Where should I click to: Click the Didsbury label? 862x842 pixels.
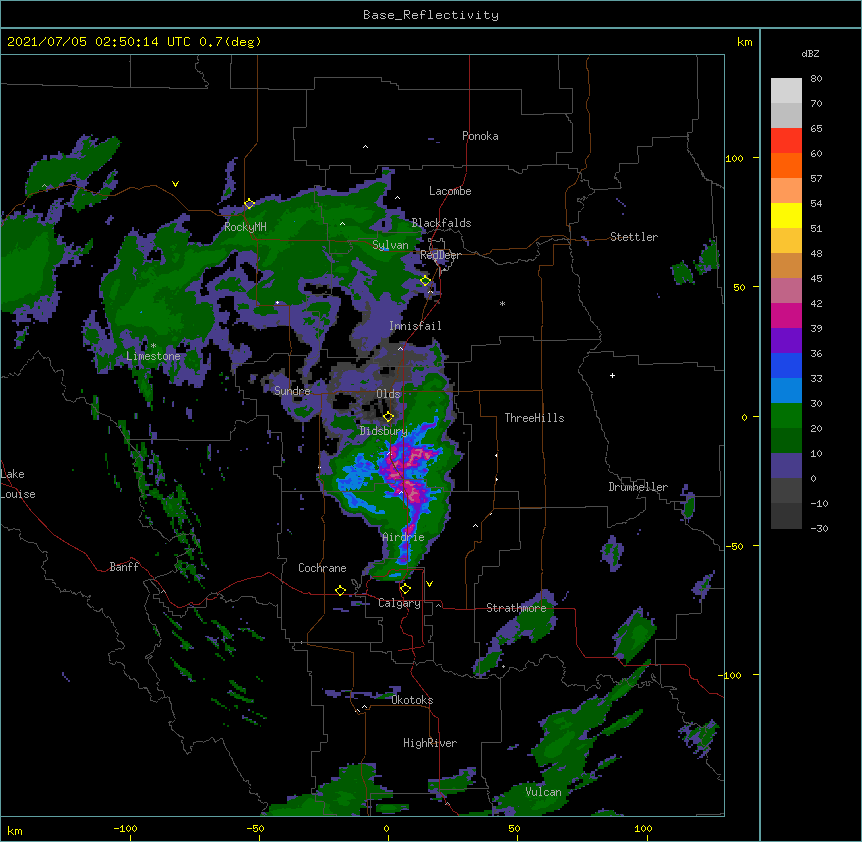(x=384, y=431)
